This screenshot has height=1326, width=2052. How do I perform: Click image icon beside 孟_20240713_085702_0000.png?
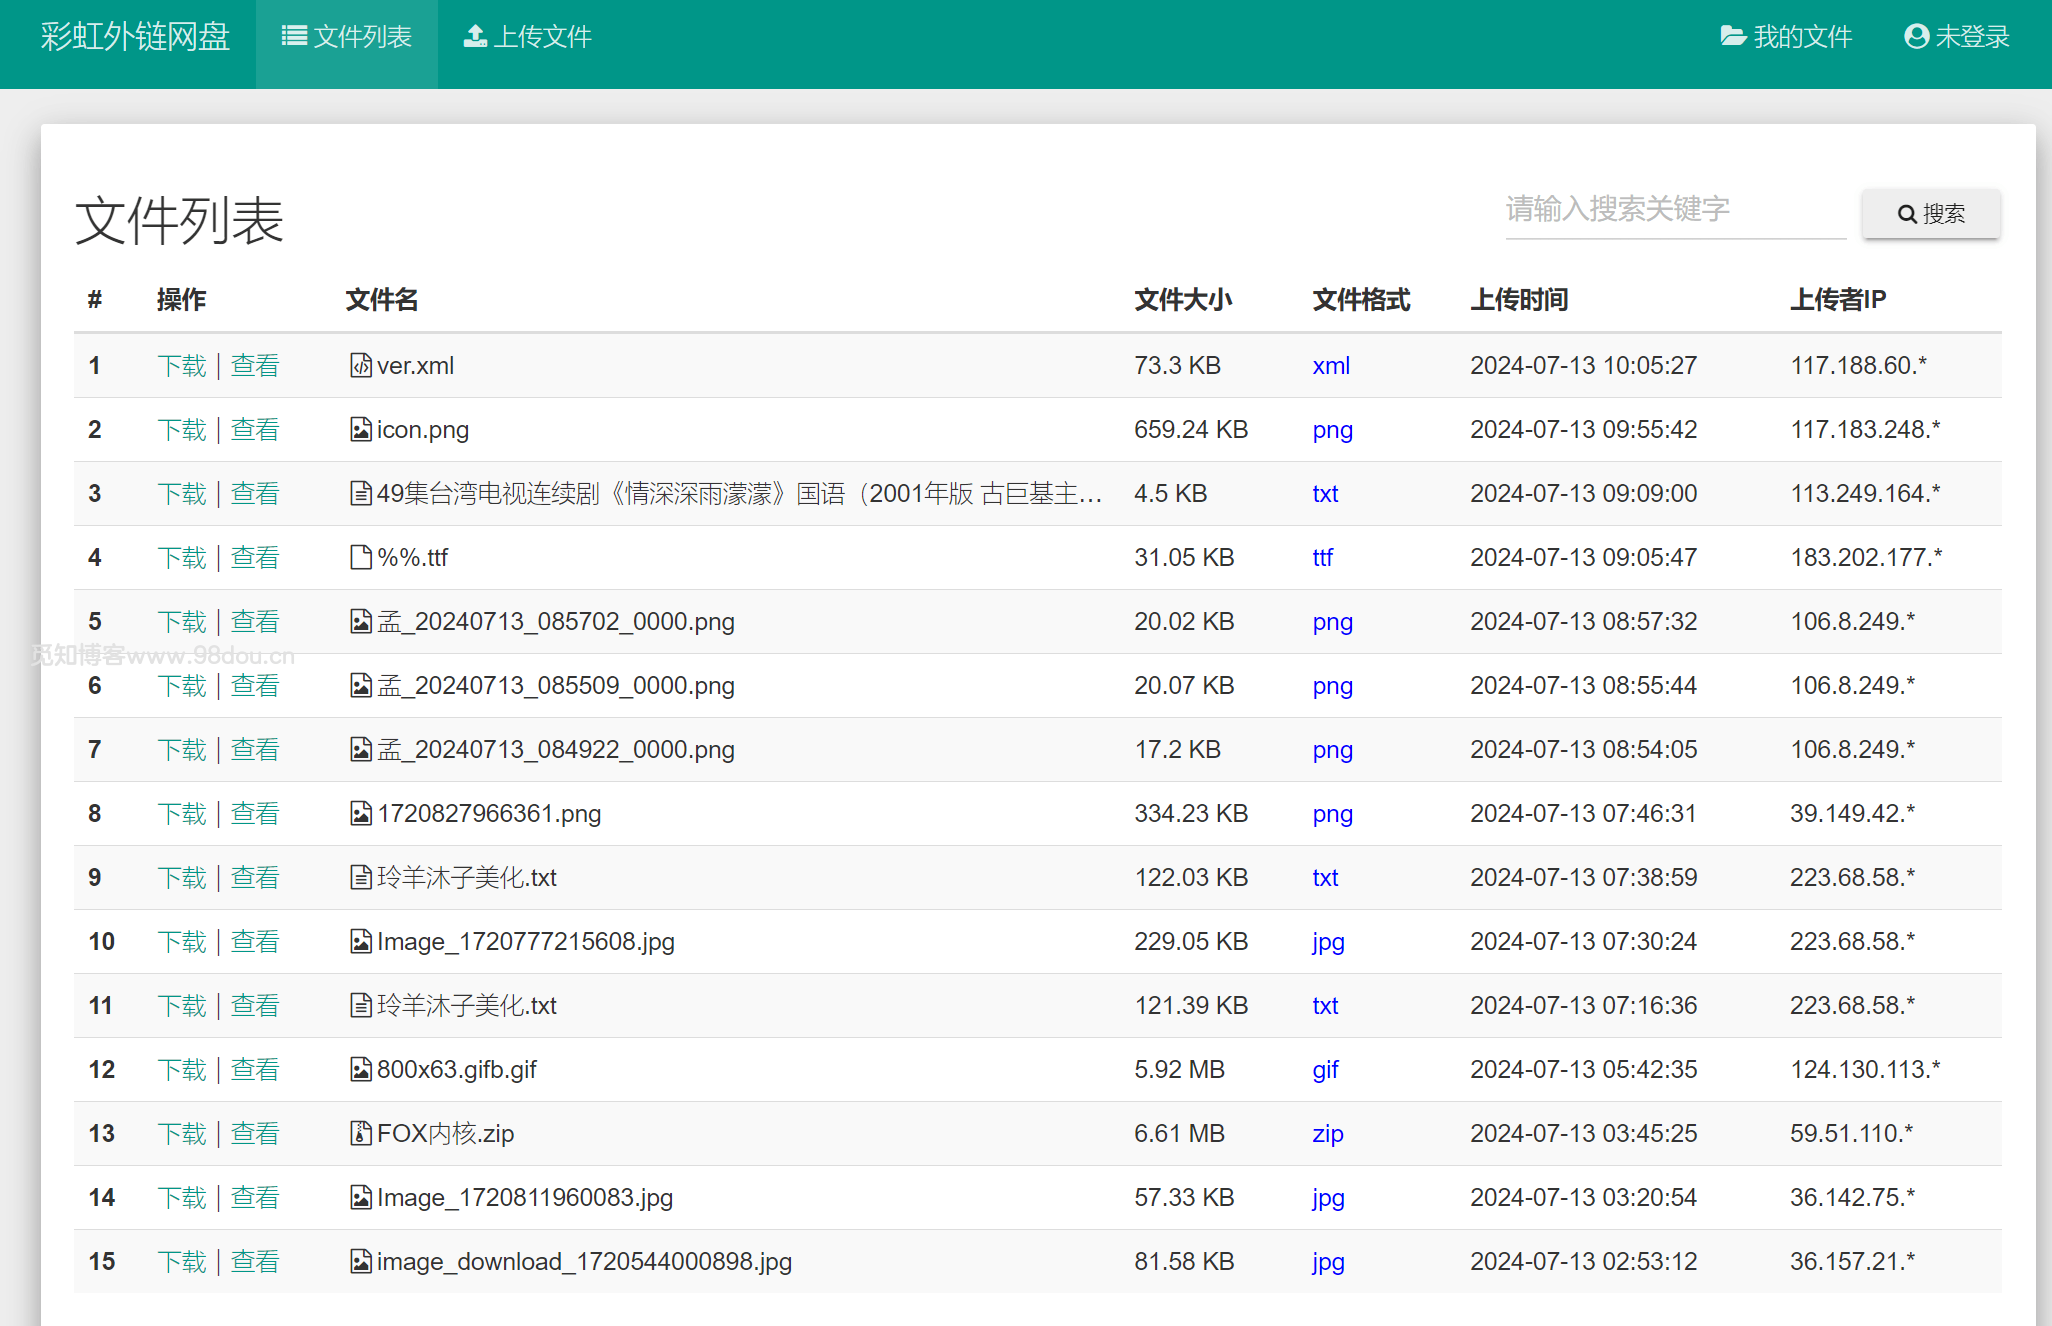coord(361,622)
